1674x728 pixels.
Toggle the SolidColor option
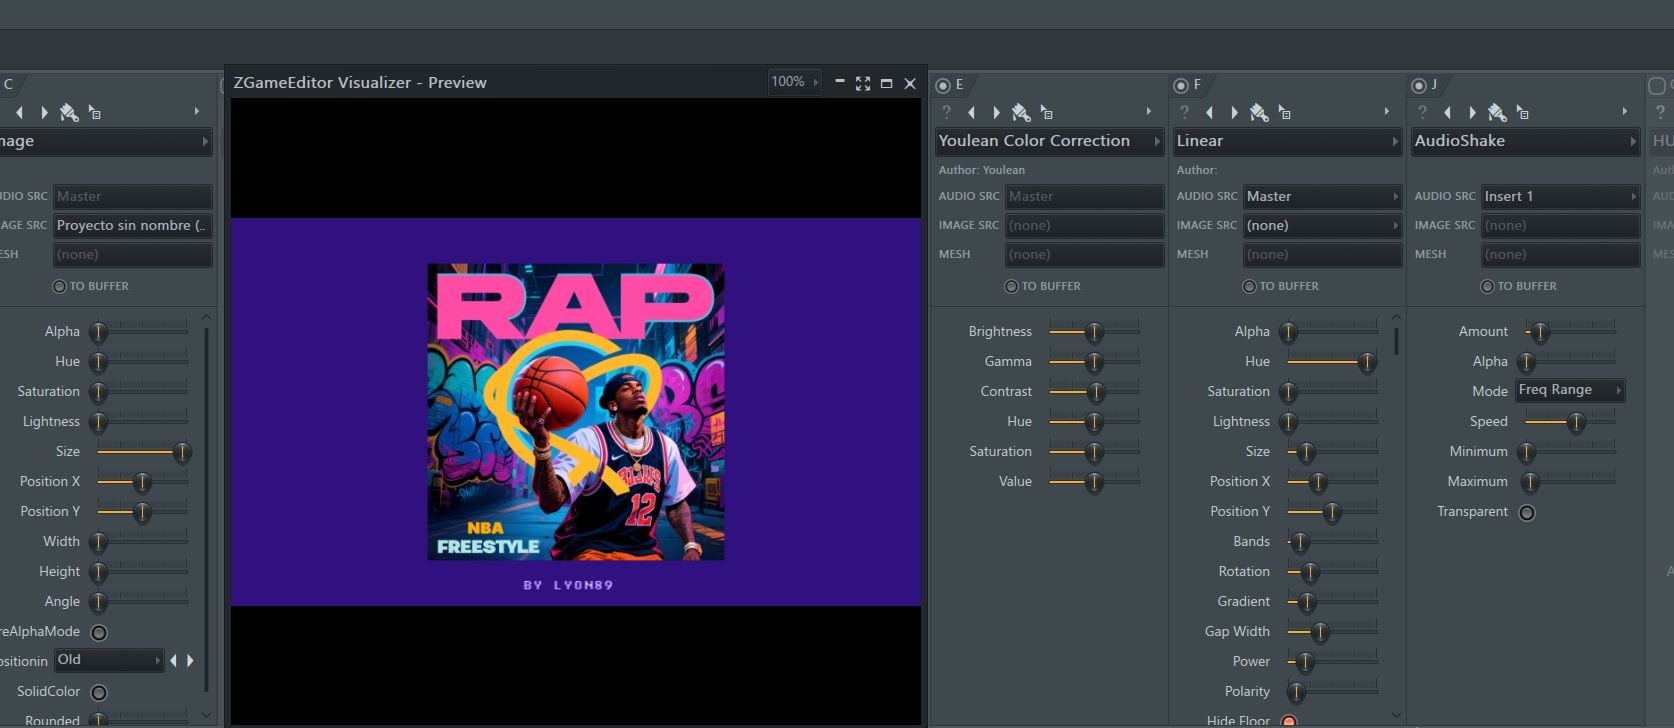[99, 693]
